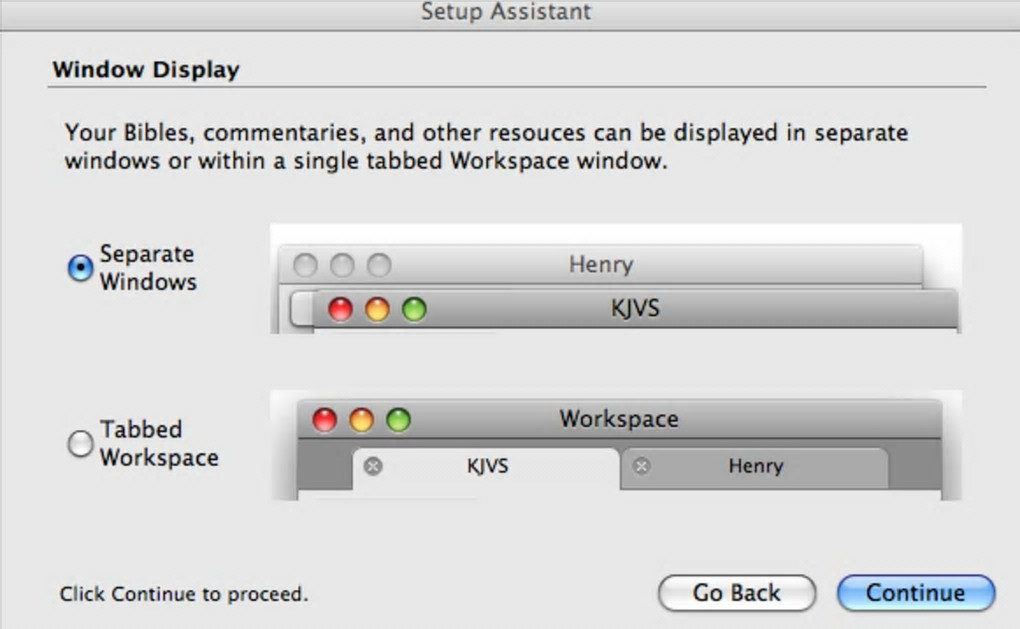Click green zoom dot on KJVS window preview

click(x=414, y=310)
